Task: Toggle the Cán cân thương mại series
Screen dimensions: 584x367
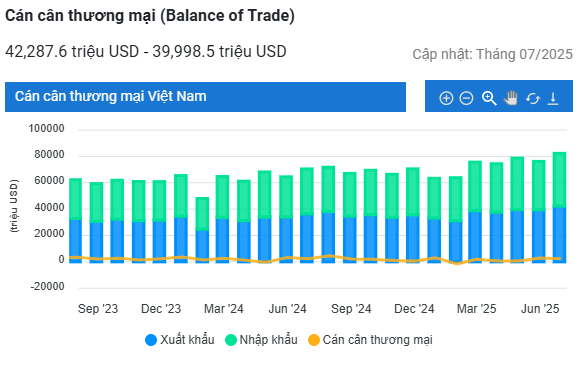Action: click(371, 340)
